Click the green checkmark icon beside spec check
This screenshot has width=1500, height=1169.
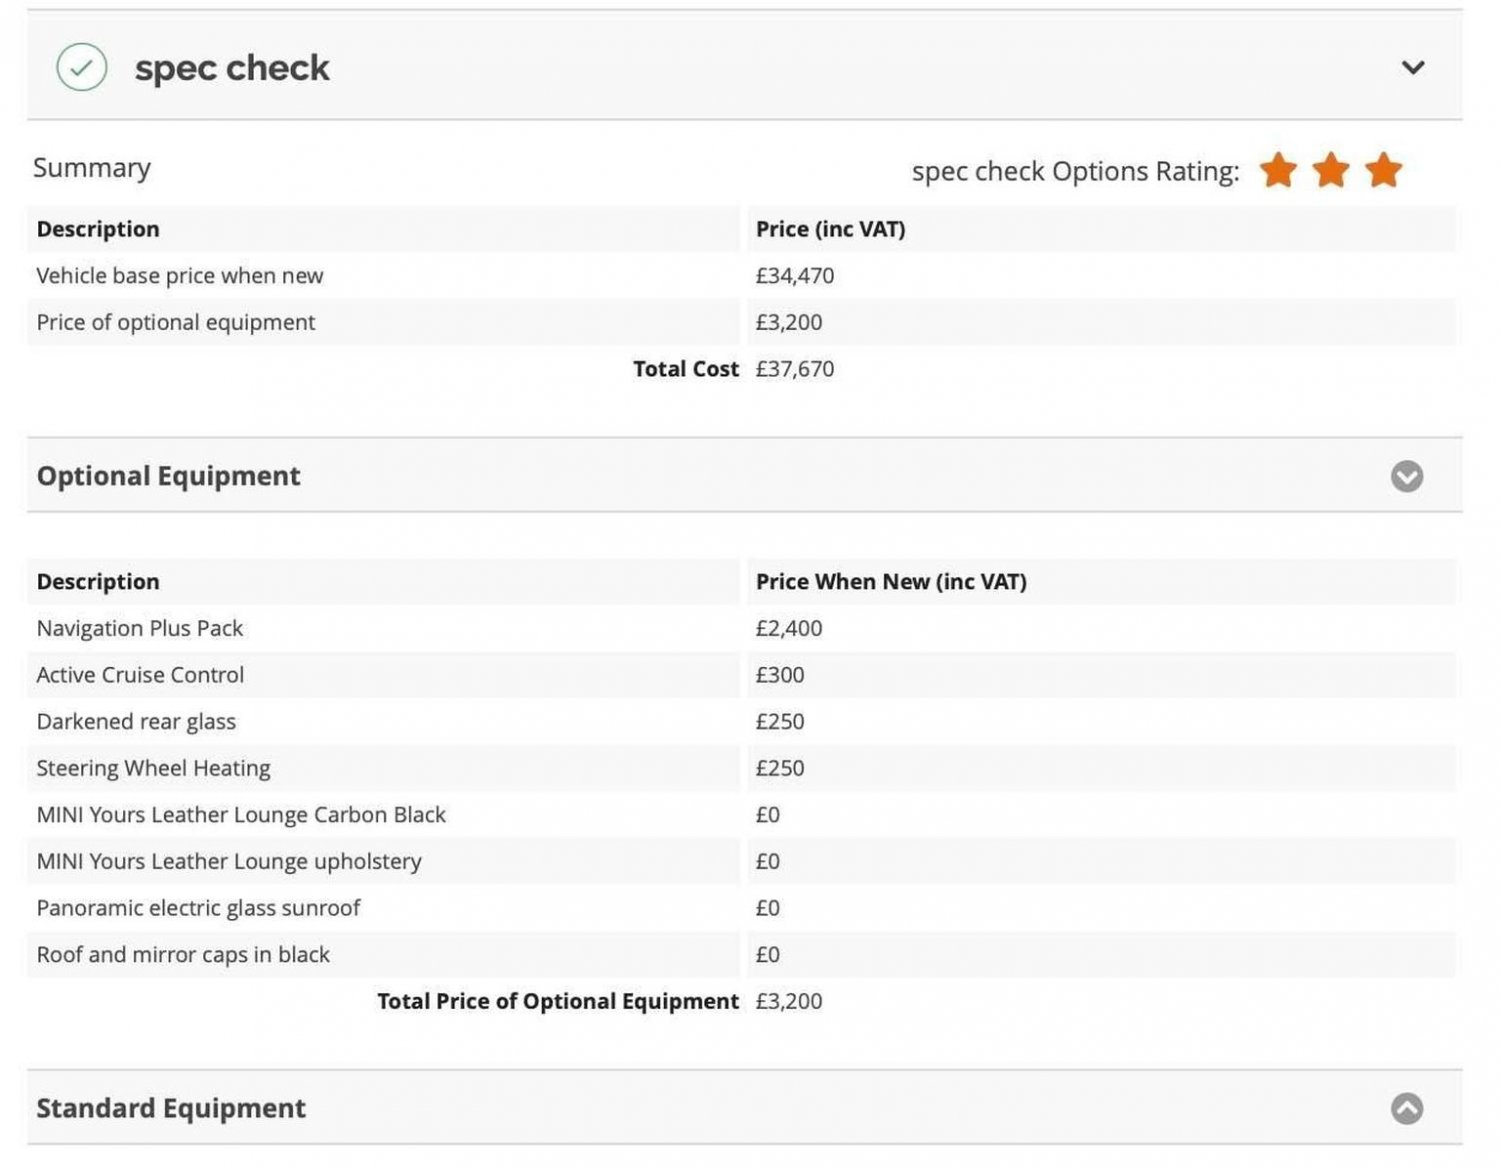(x=82, y=68)
